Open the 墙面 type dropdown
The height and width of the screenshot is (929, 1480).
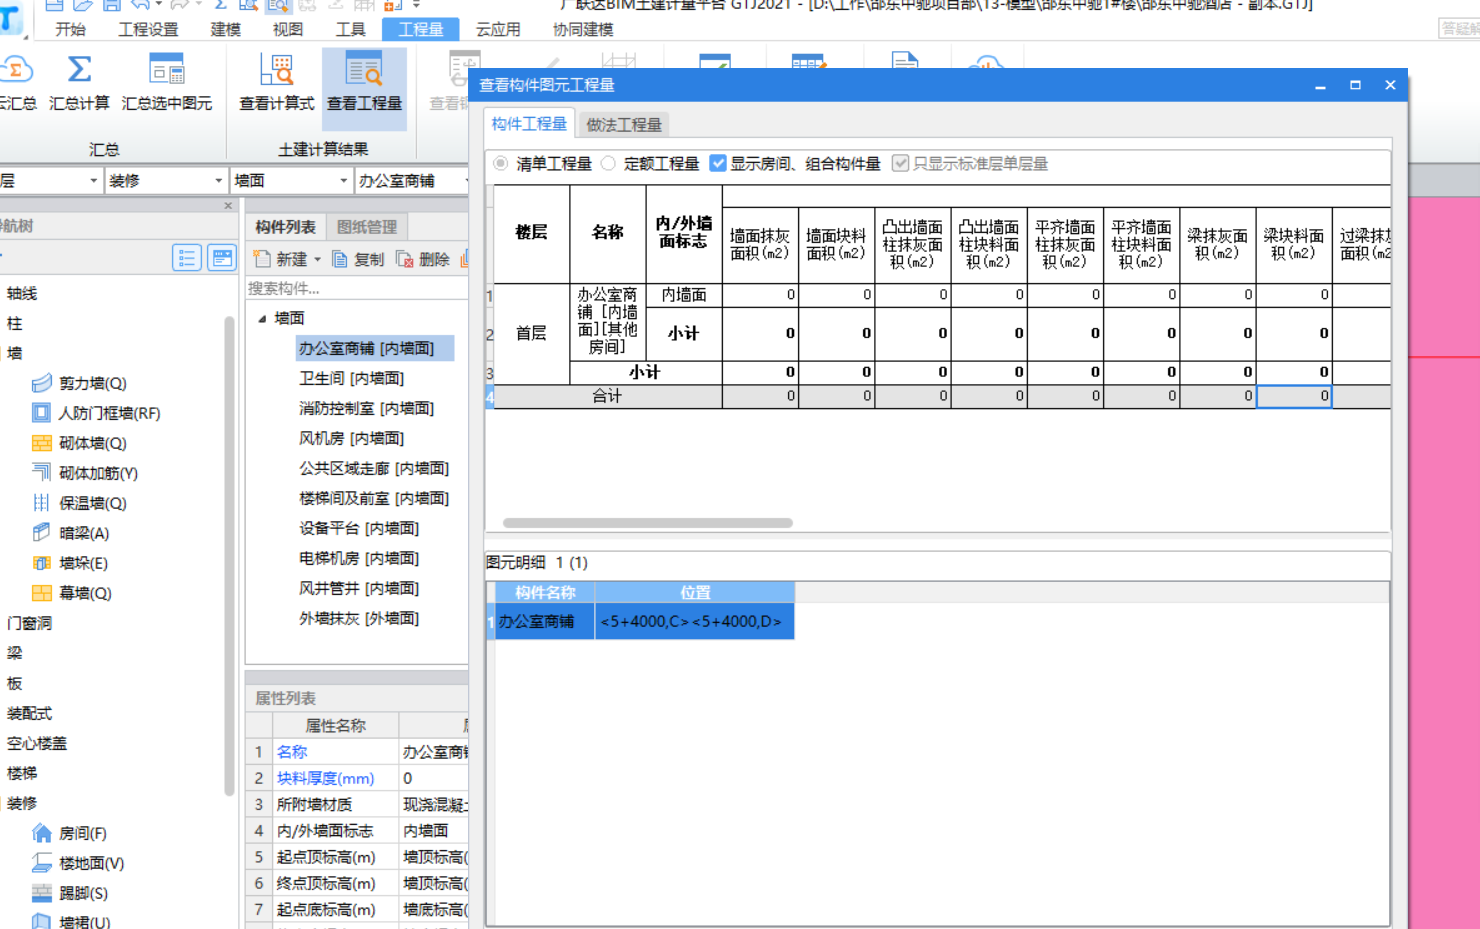344,181
